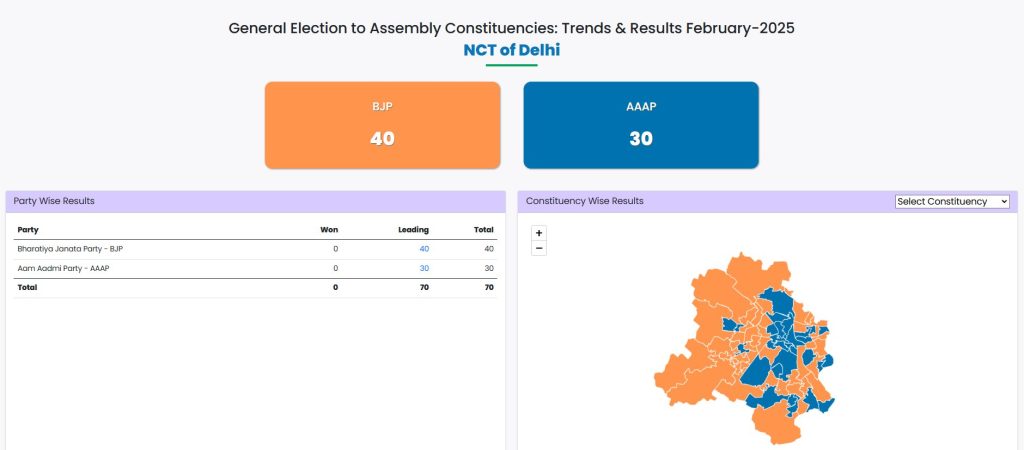Click the NCT of Delhi heading

[x=511, y=49]
